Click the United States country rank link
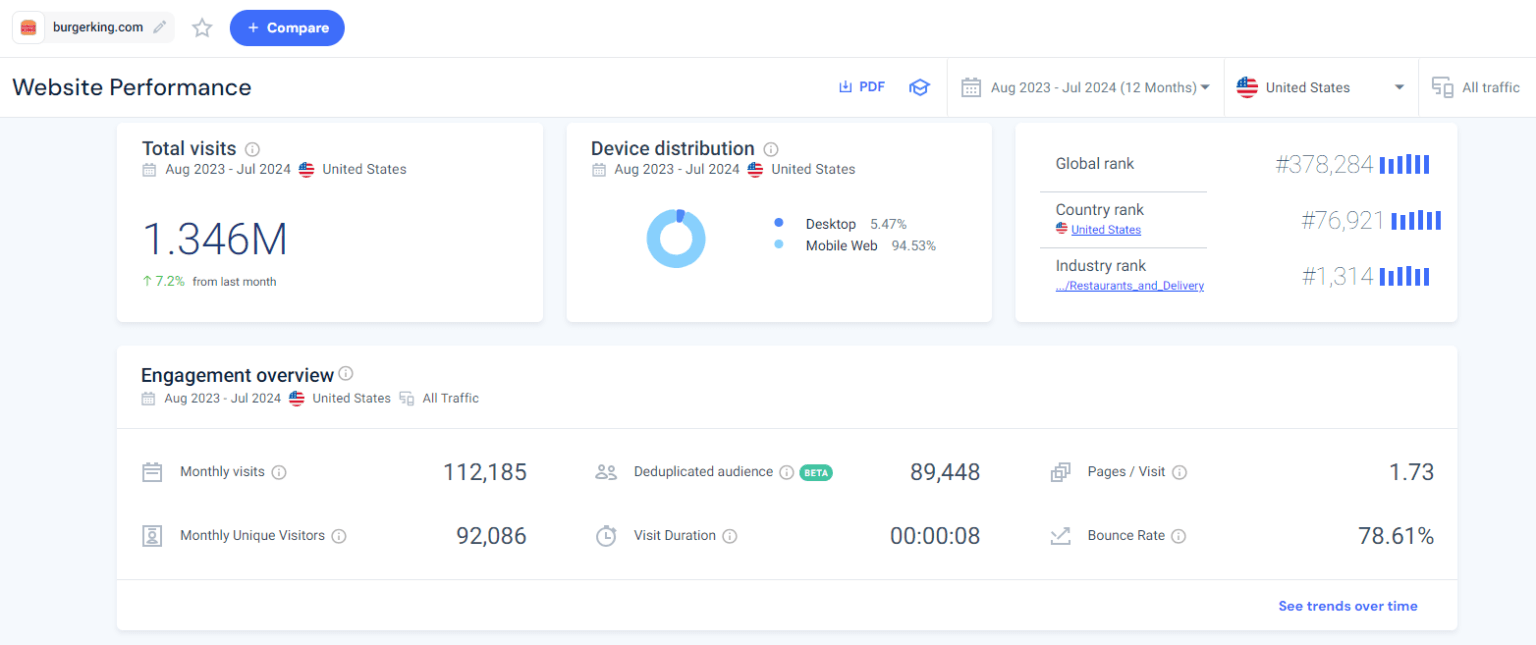The height and width of the screenshot is (645, 1536). coord(1104,229)
